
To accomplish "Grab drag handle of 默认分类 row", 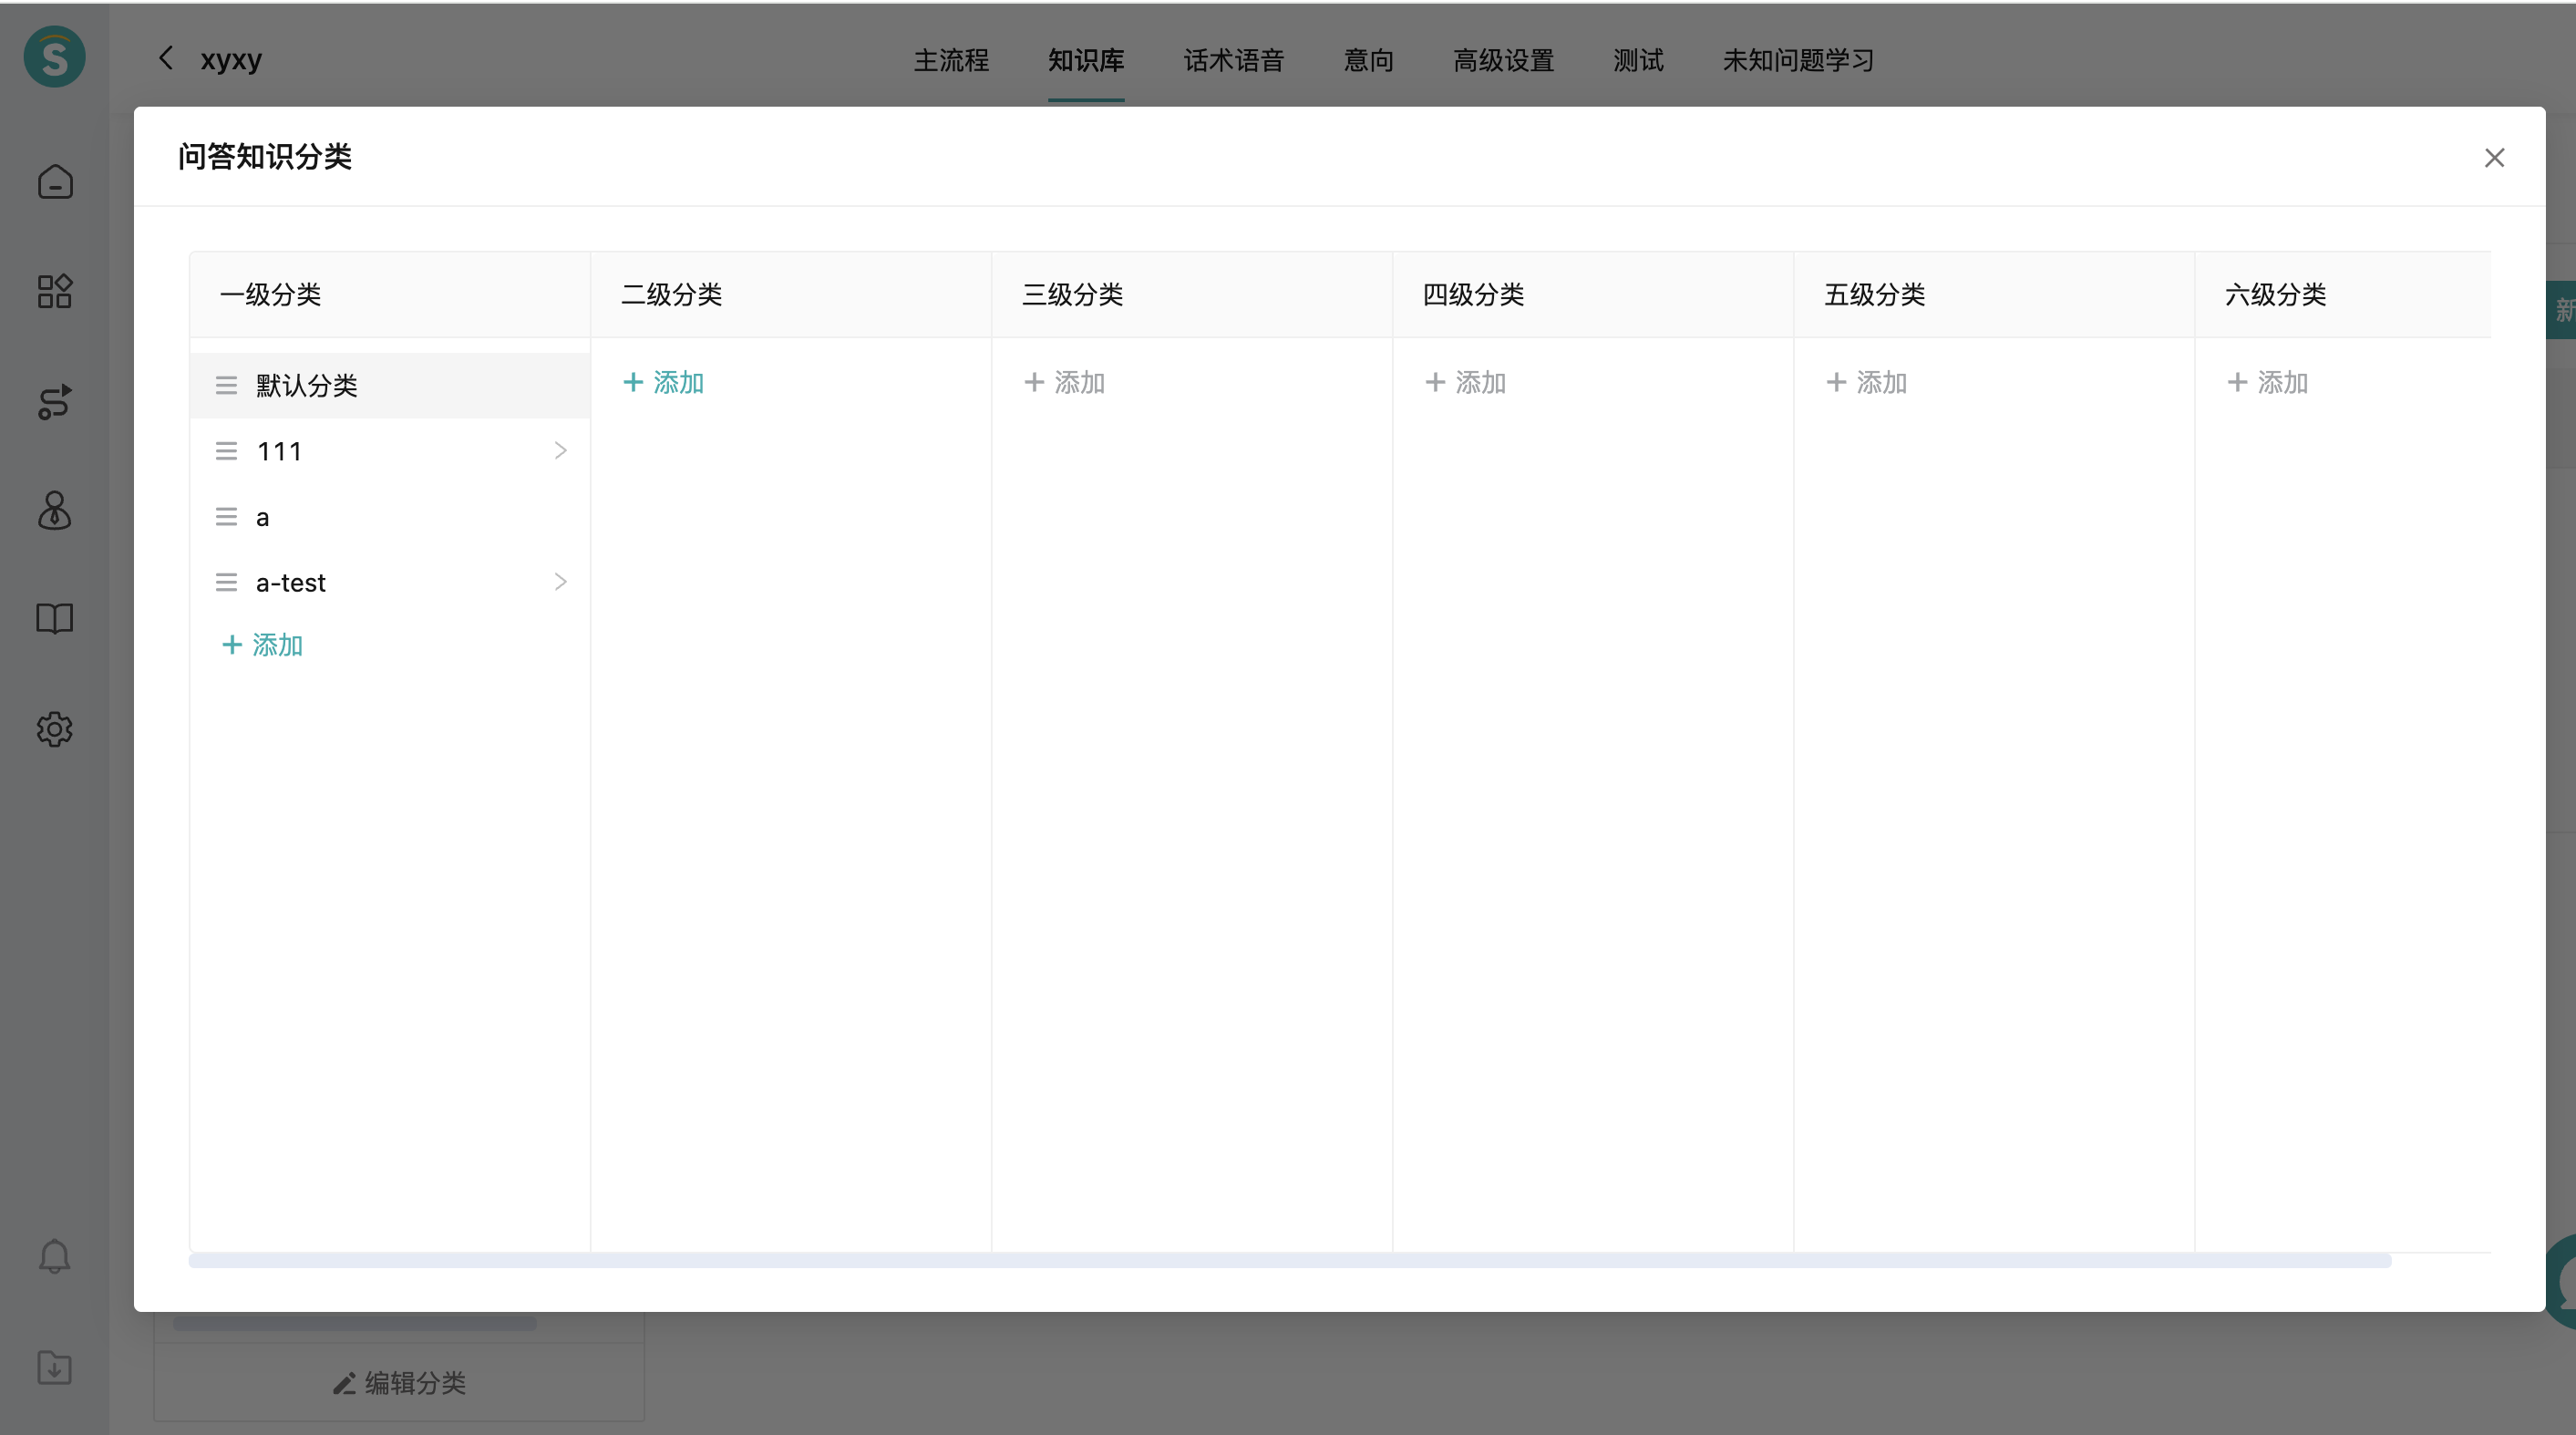I will tap(227, 385).
